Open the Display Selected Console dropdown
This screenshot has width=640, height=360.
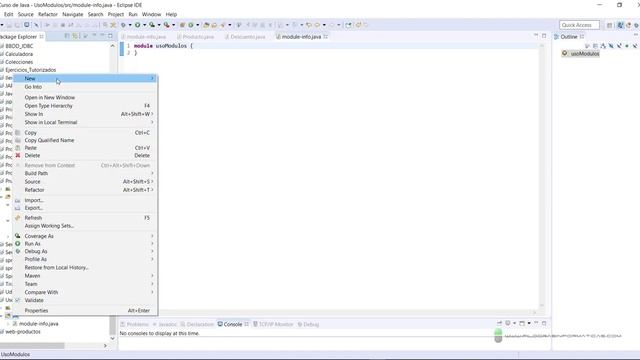coord(514,323)
